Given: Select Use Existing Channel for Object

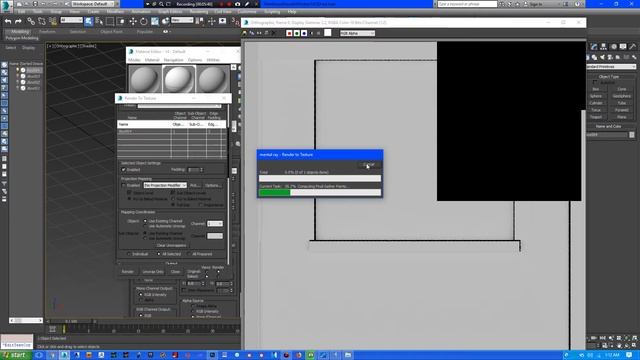Looking at the screenshot, I should [x=145, y=221].
